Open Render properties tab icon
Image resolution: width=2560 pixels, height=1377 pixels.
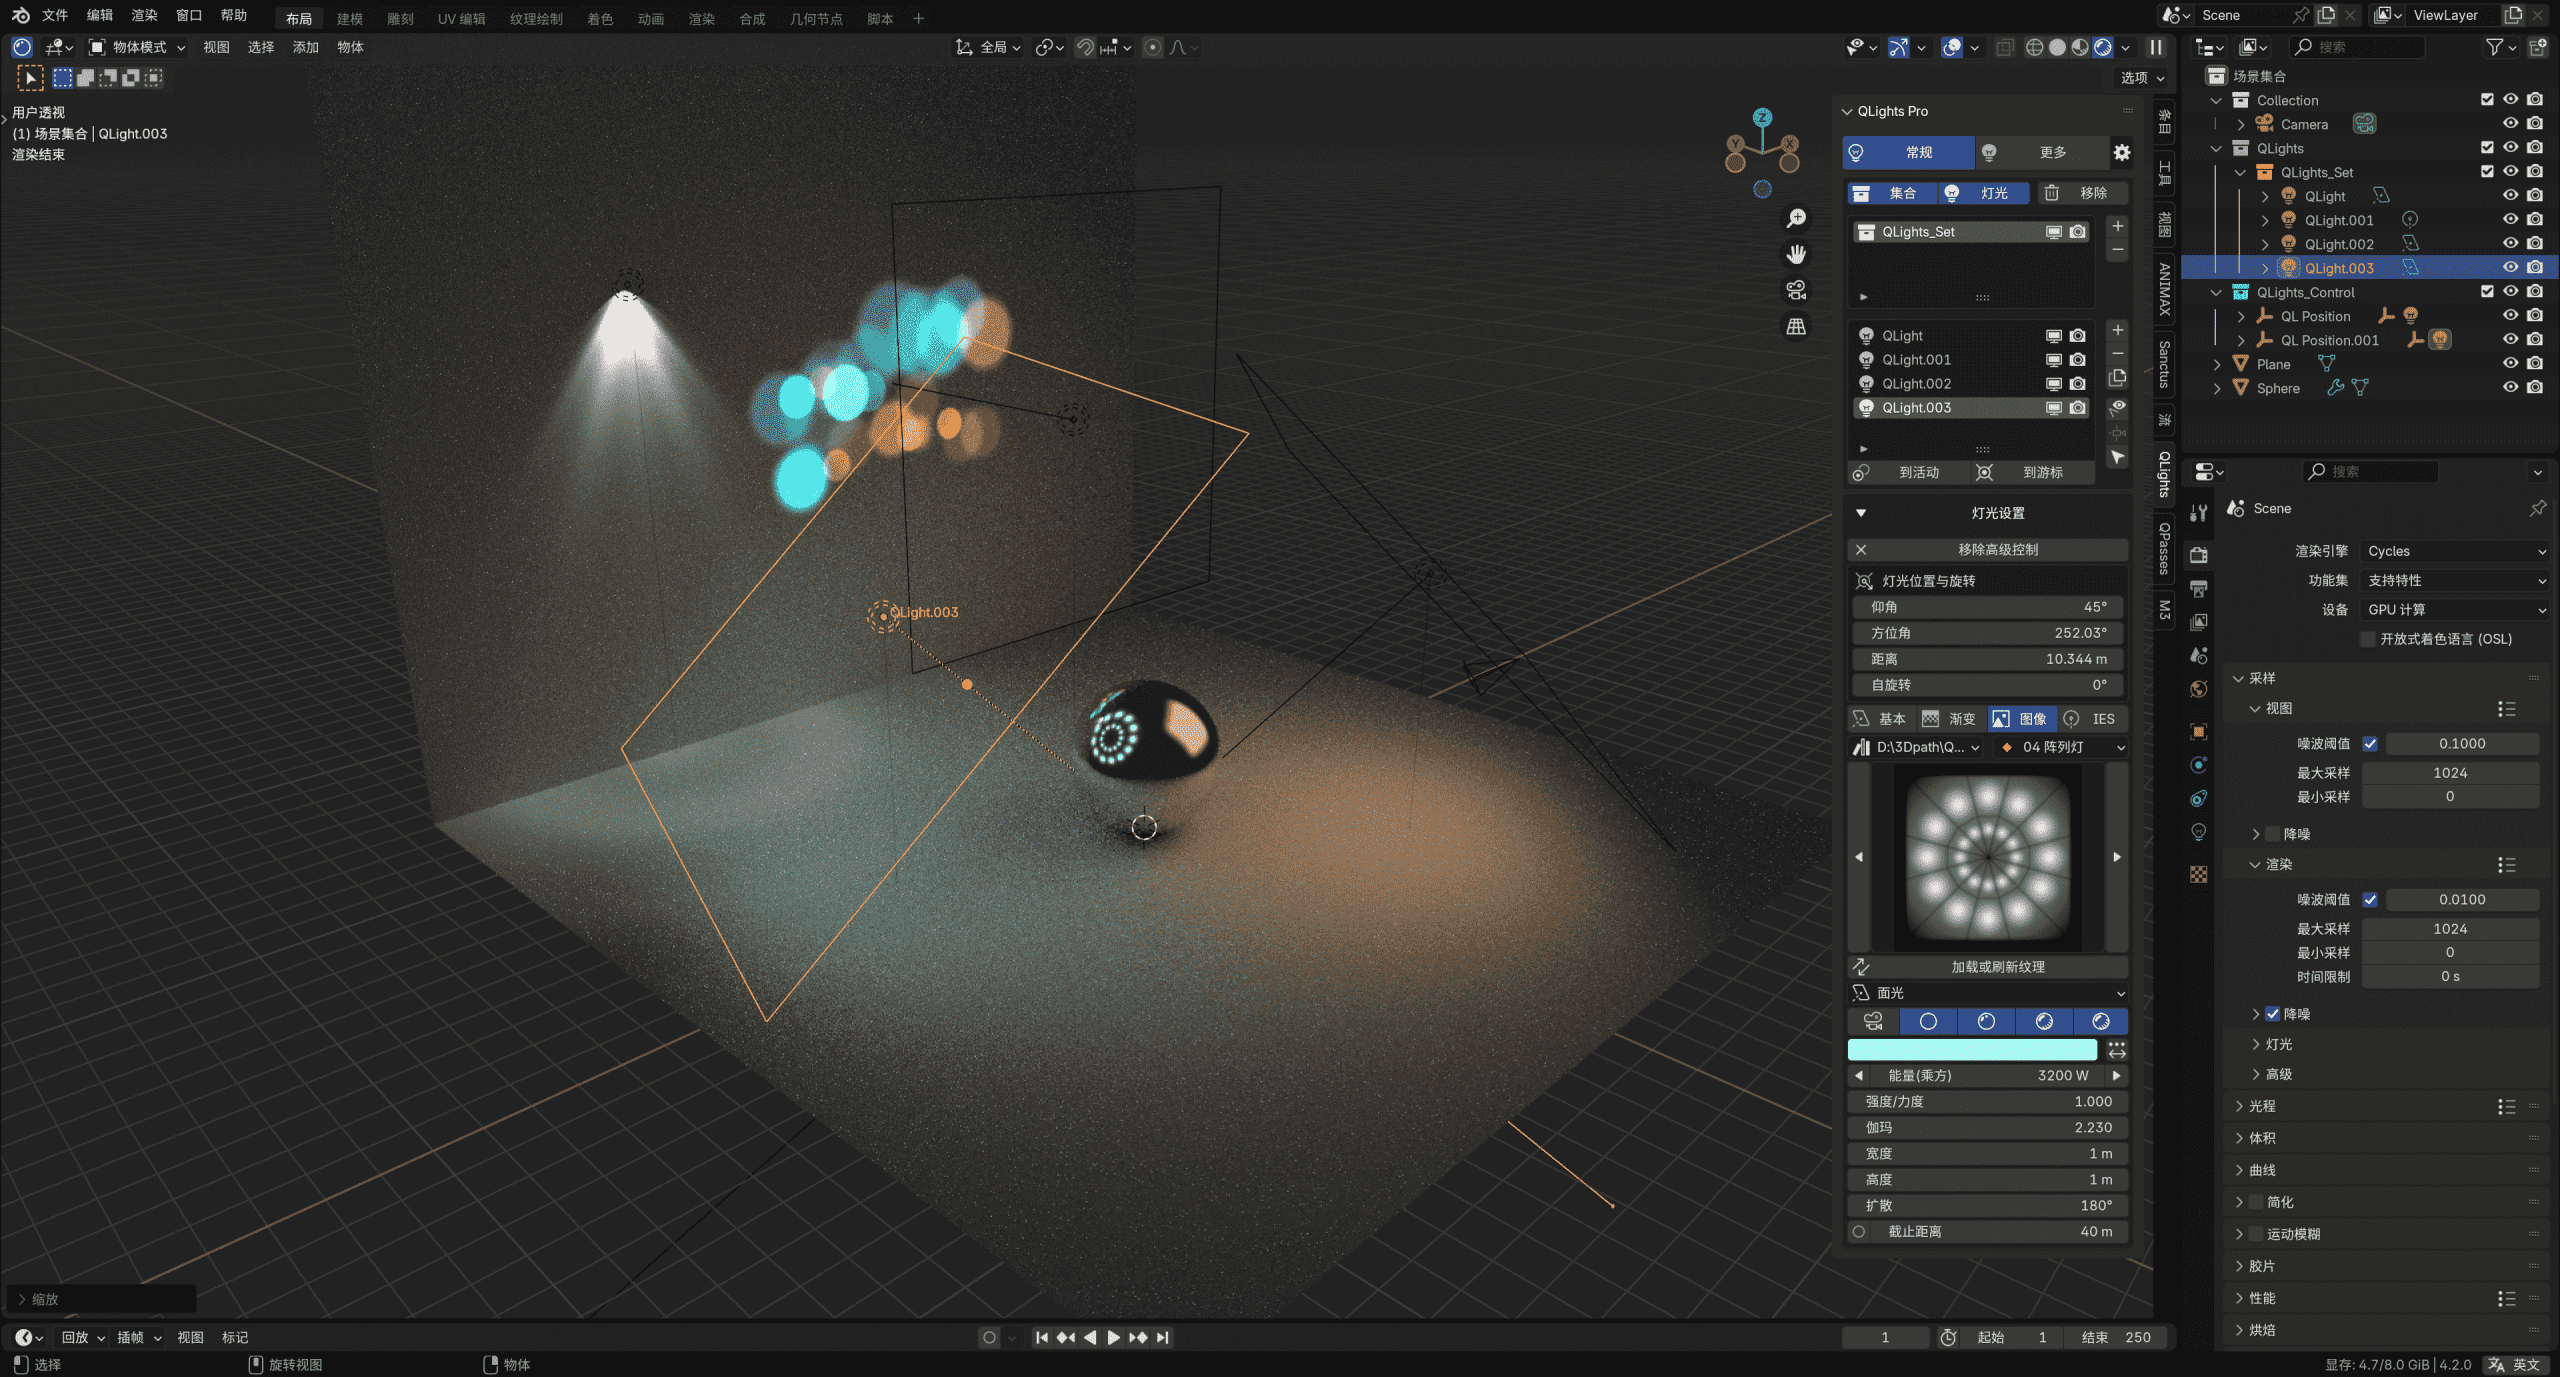tap(2198, 555)
